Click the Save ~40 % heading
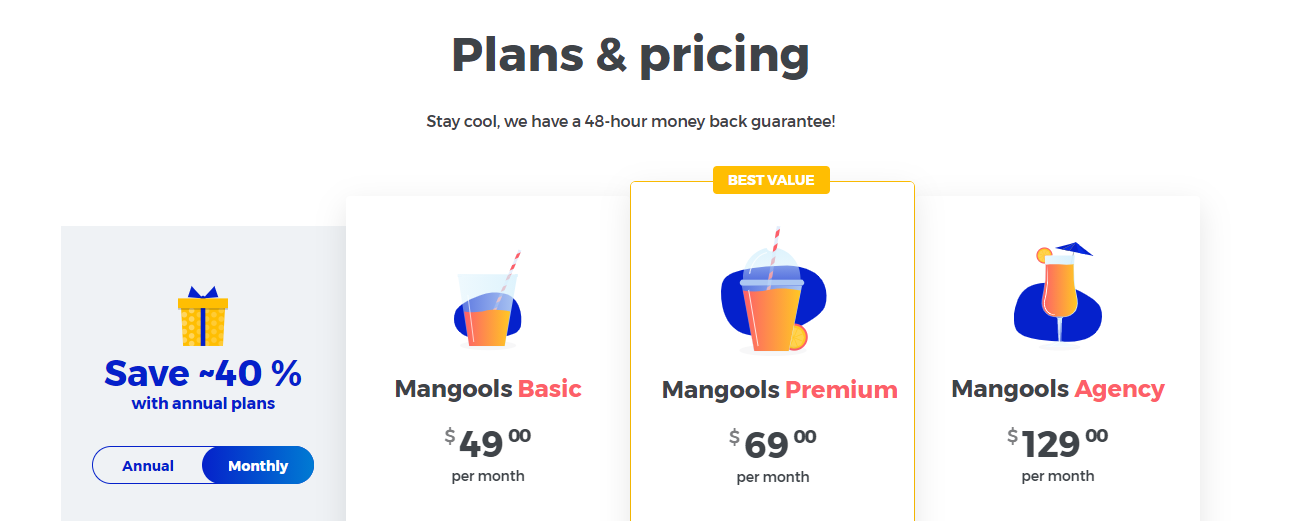Image resolution: width=1297 pixels, height=521 pixels. 203,373
